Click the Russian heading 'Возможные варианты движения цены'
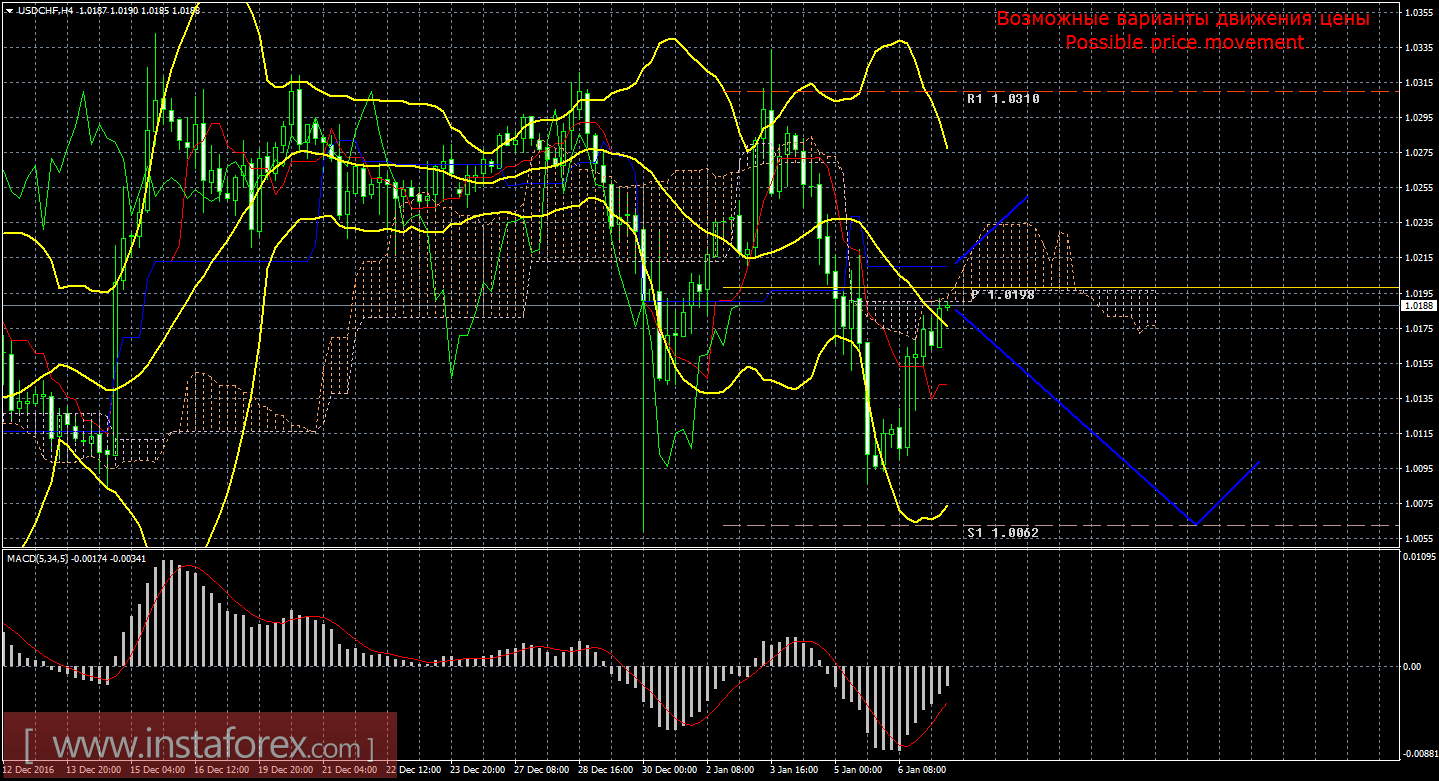The height and width of the screenshot is (781, 1439). [x=1183, y=19]
